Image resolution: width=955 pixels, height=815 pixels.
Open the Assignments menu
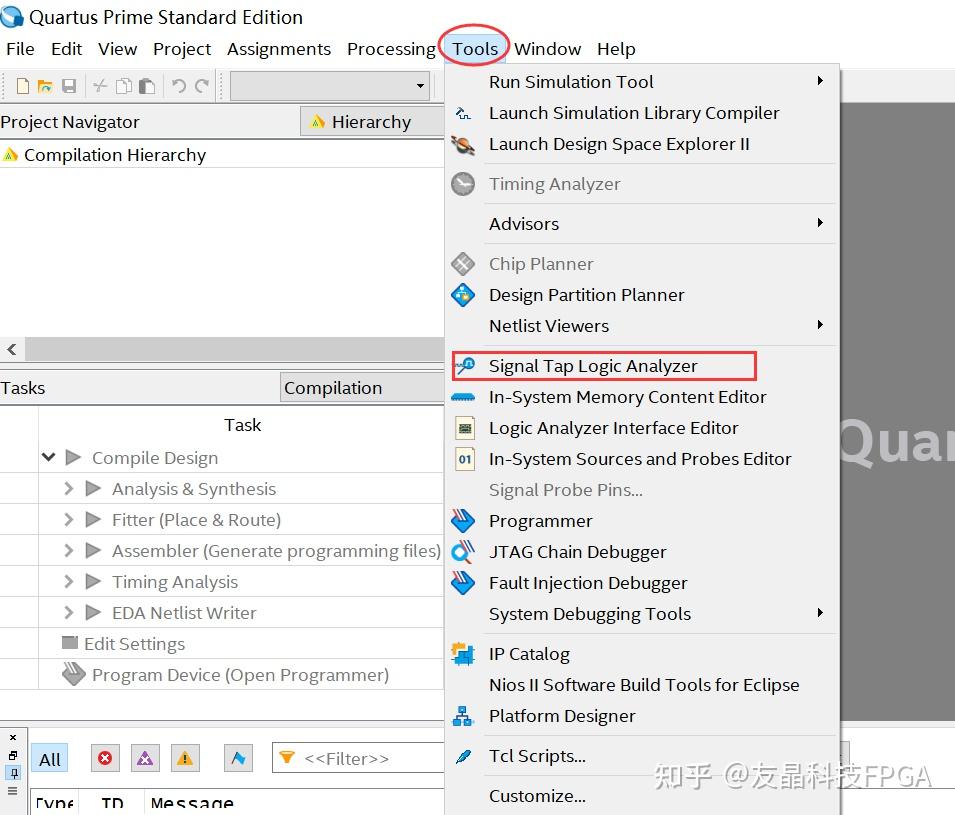coord(279,49)
